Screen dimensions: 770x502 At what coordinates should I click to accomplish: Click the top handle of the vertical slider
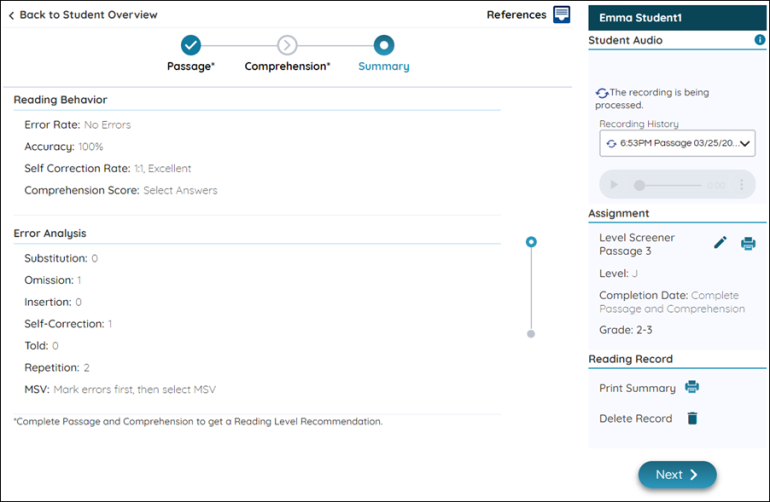tap(531, 242)
